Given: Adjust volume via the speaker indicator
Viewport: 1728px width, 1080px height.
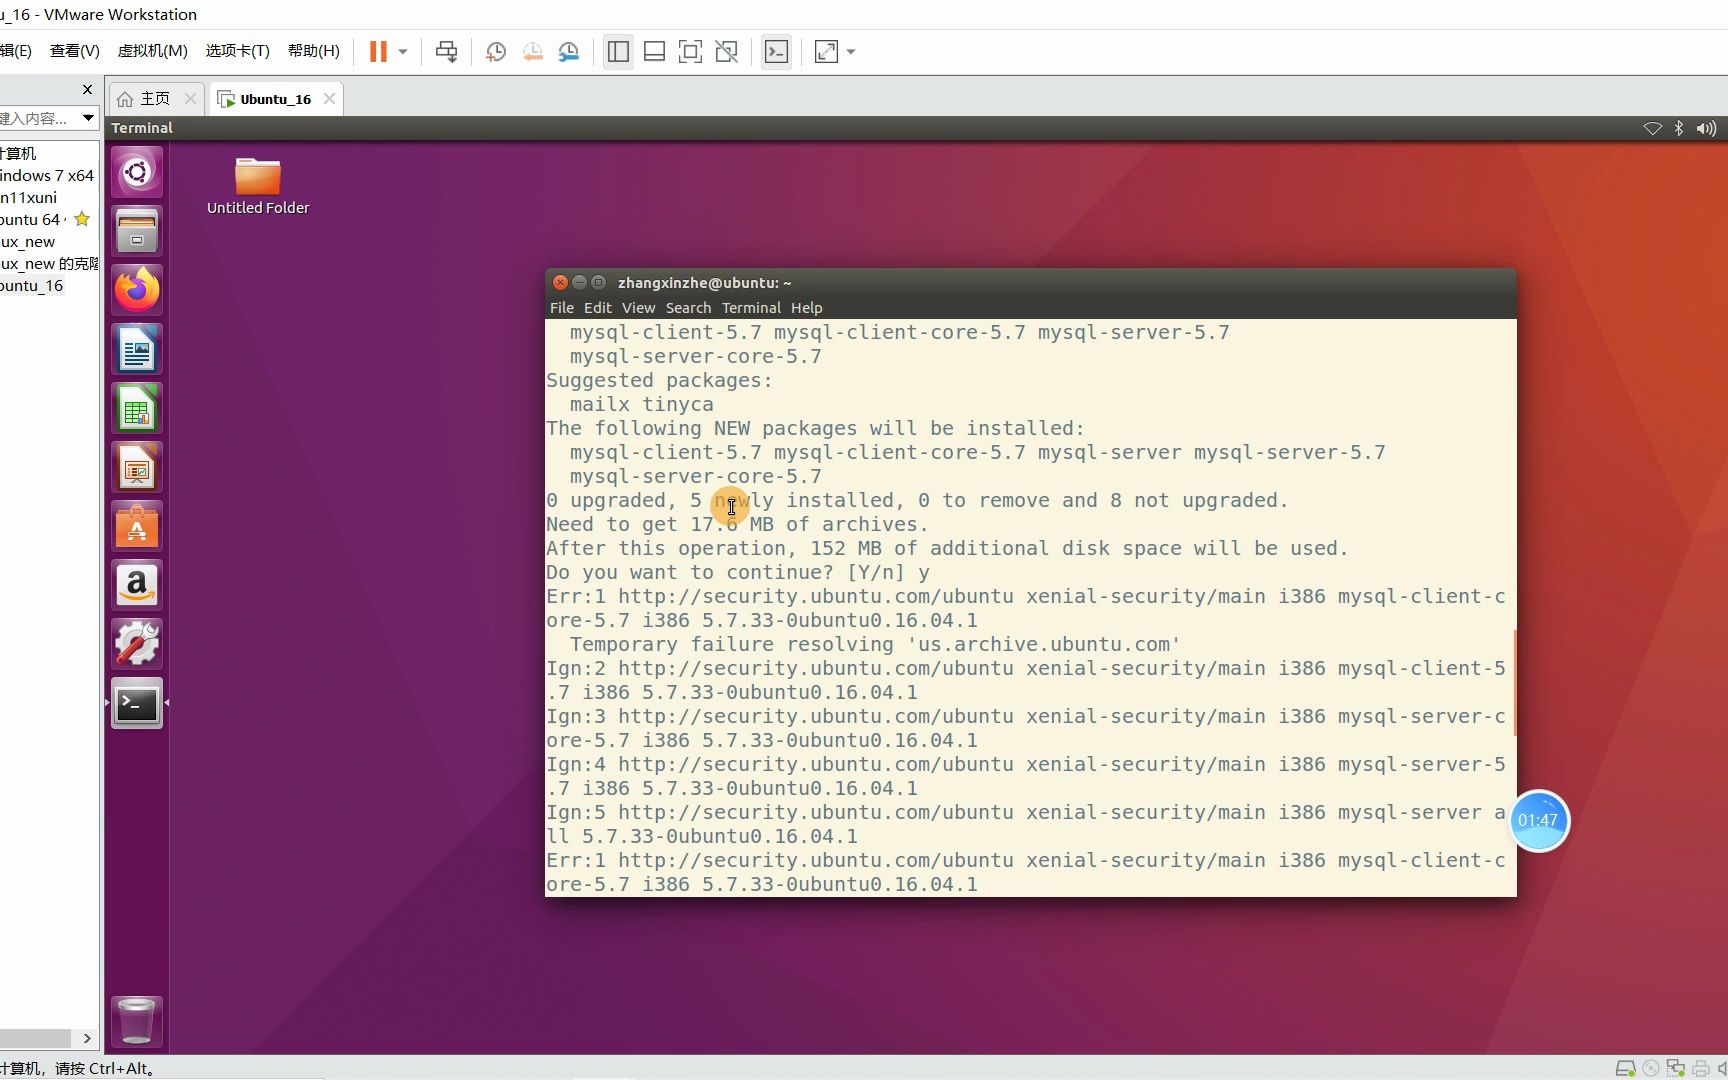Looking at the screenshot, I should [1706, 128].
